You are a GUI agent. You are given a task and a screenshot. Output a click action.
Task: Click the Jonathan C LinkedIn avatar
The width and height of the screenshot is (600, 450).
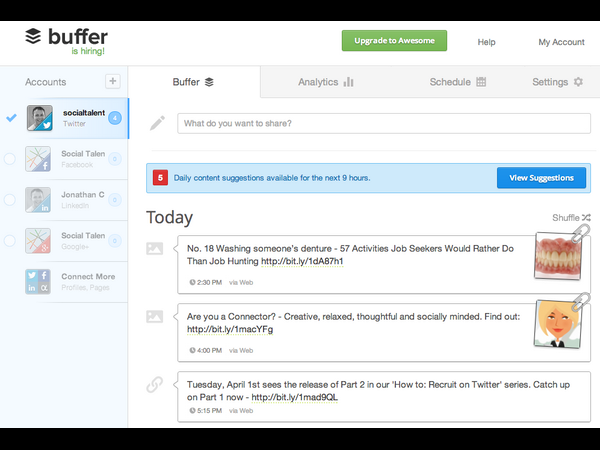click(x=38, y=200)
